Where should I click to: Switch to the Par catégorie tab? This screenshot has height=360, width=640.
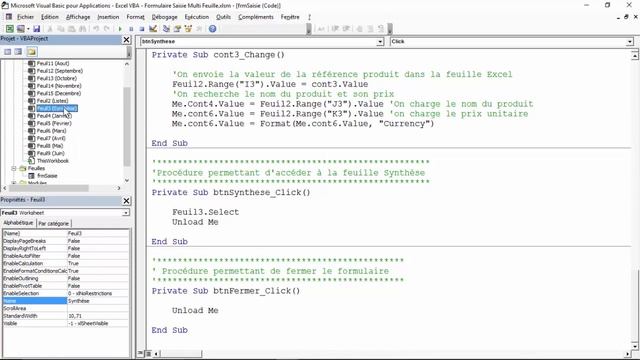(x=53, y=223)
